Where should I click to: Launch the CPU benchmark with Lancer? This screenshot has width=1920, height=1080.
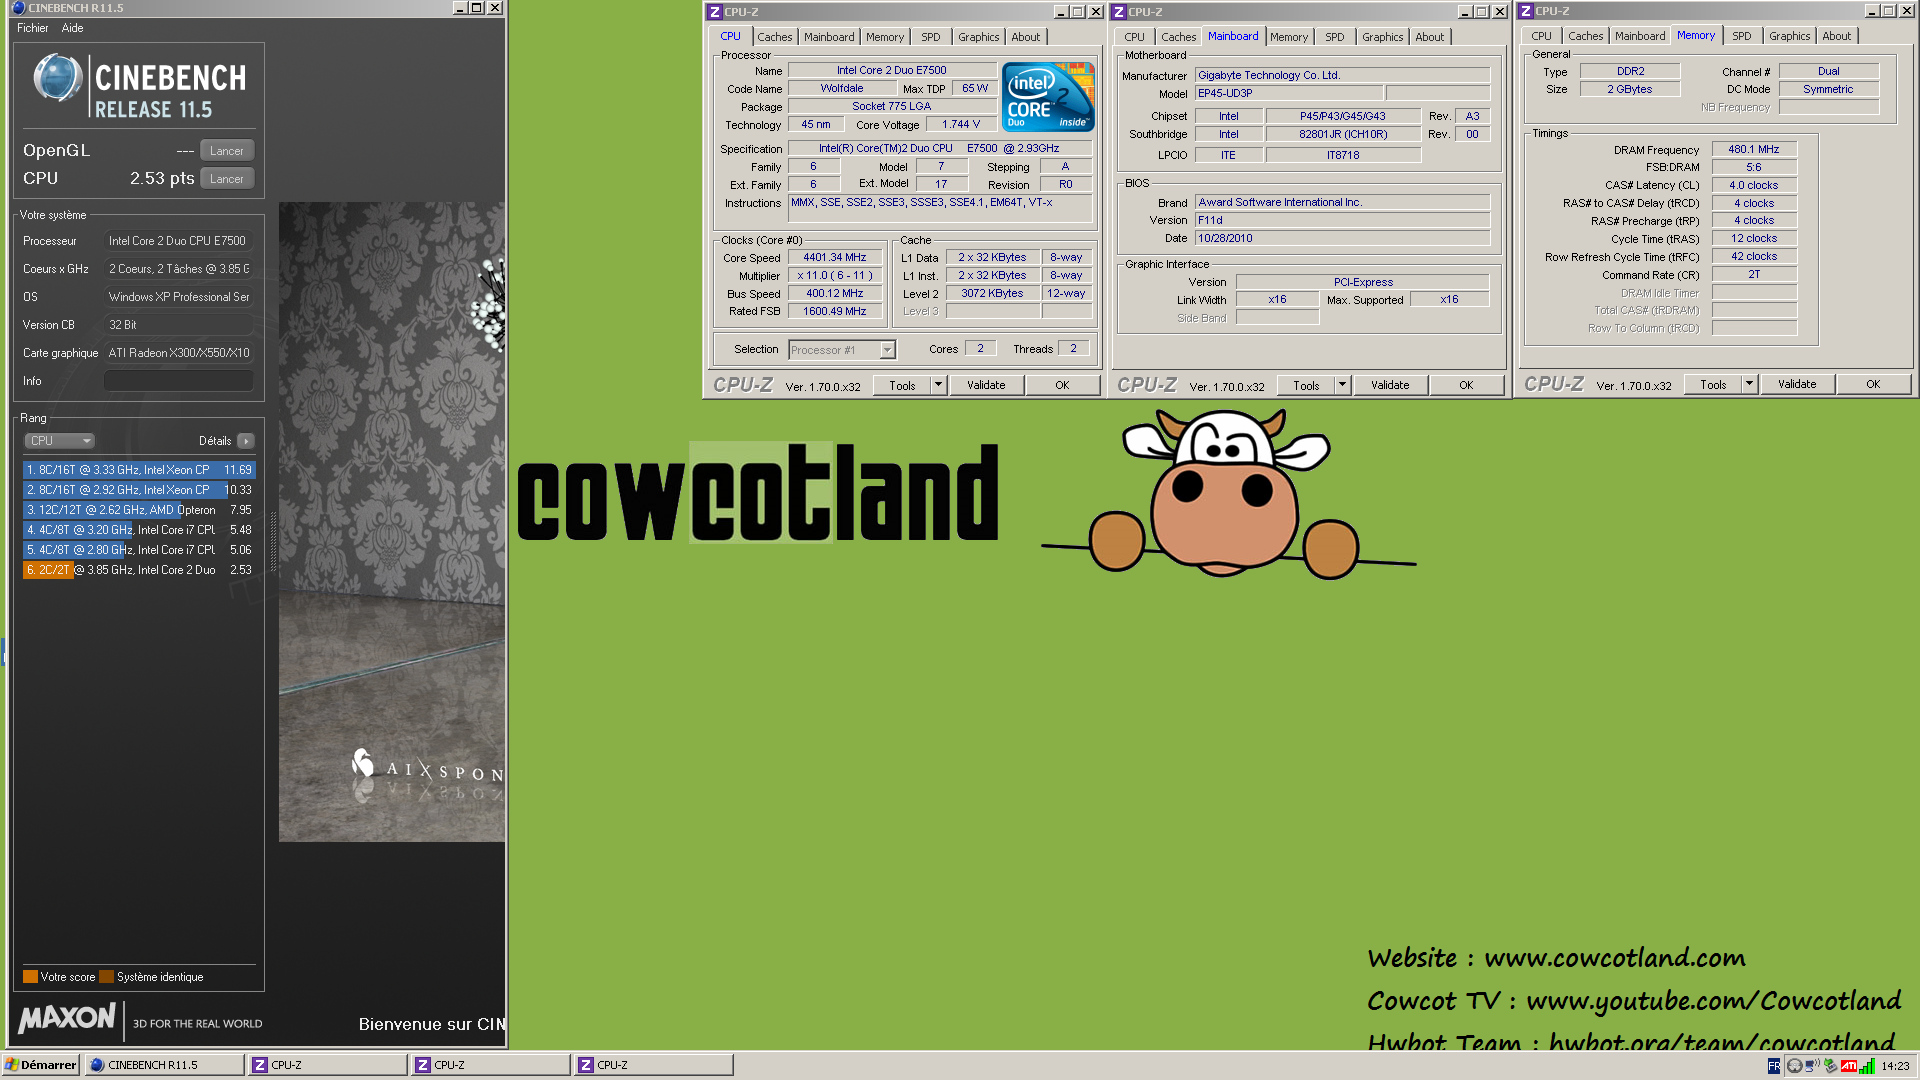click(227, 179)
